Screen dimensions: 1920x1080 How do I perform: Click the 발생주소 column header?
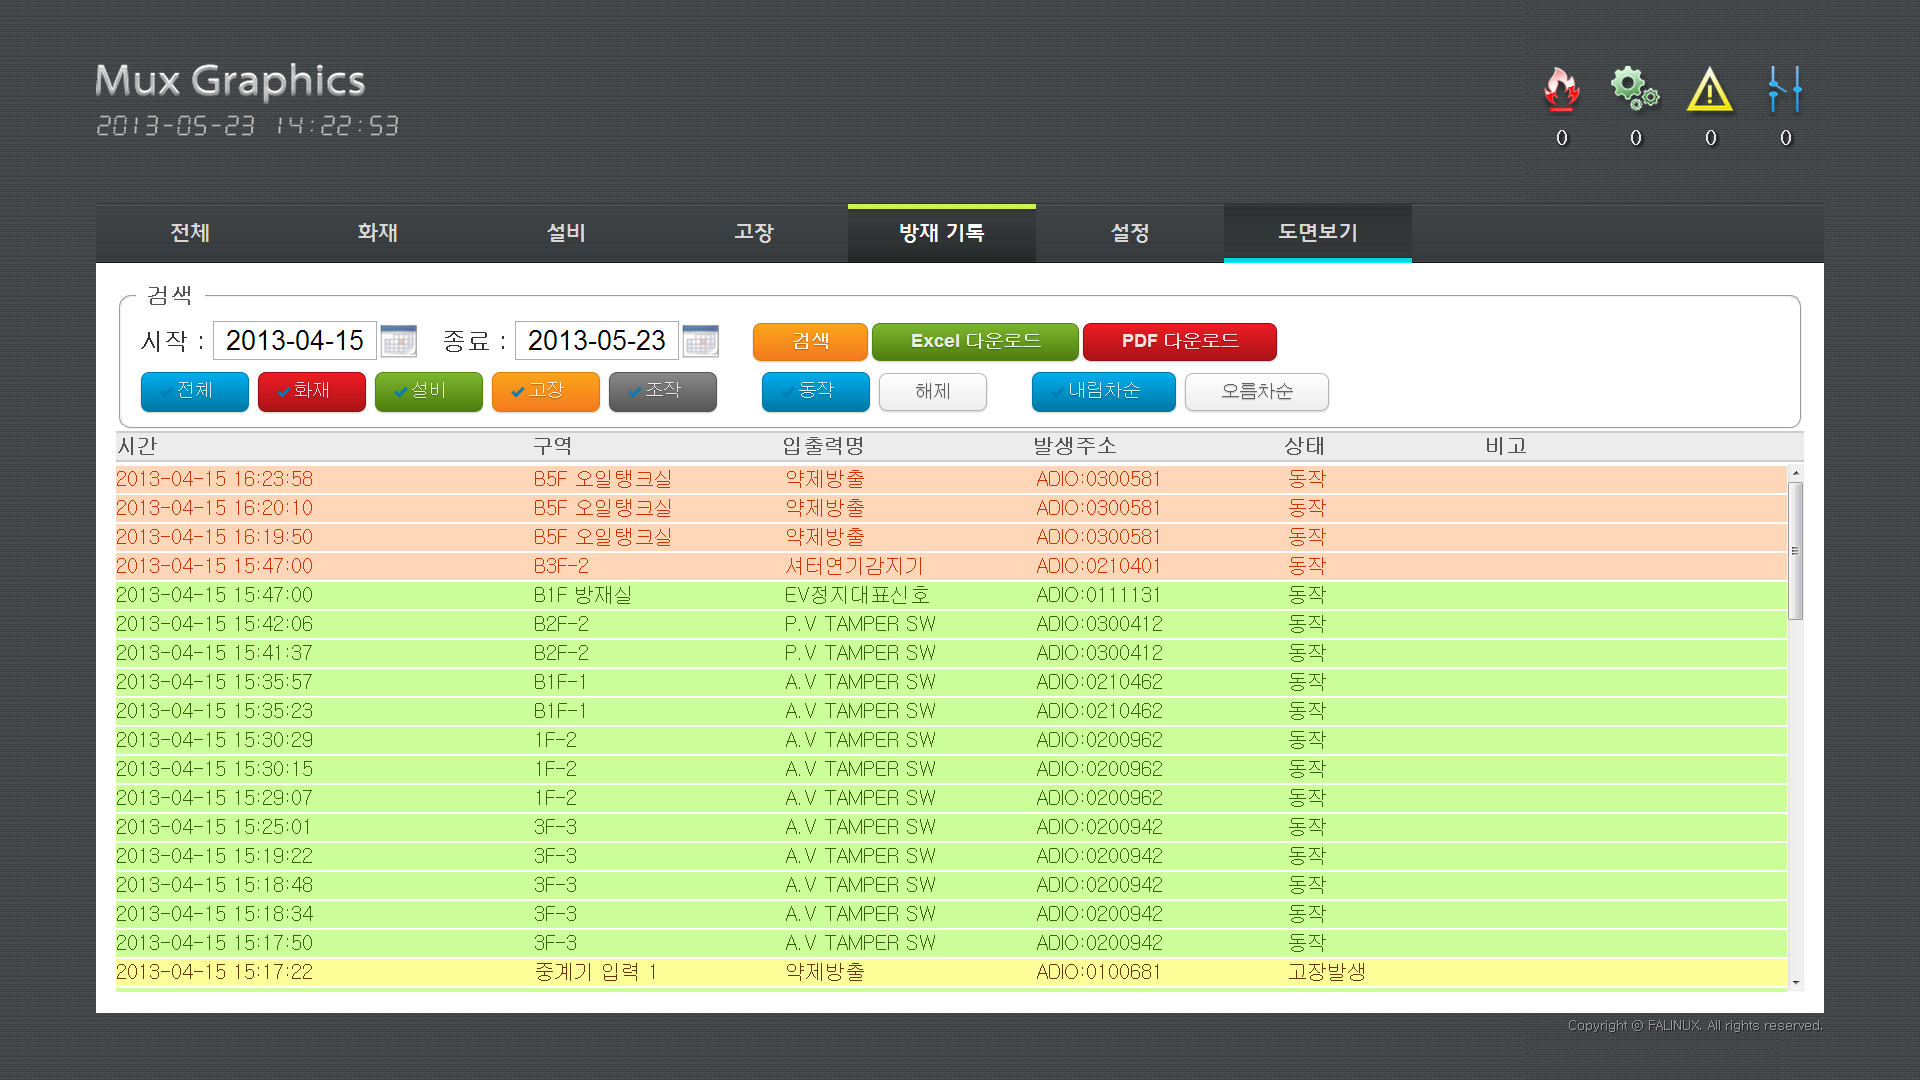click(x=1075, y=446)
